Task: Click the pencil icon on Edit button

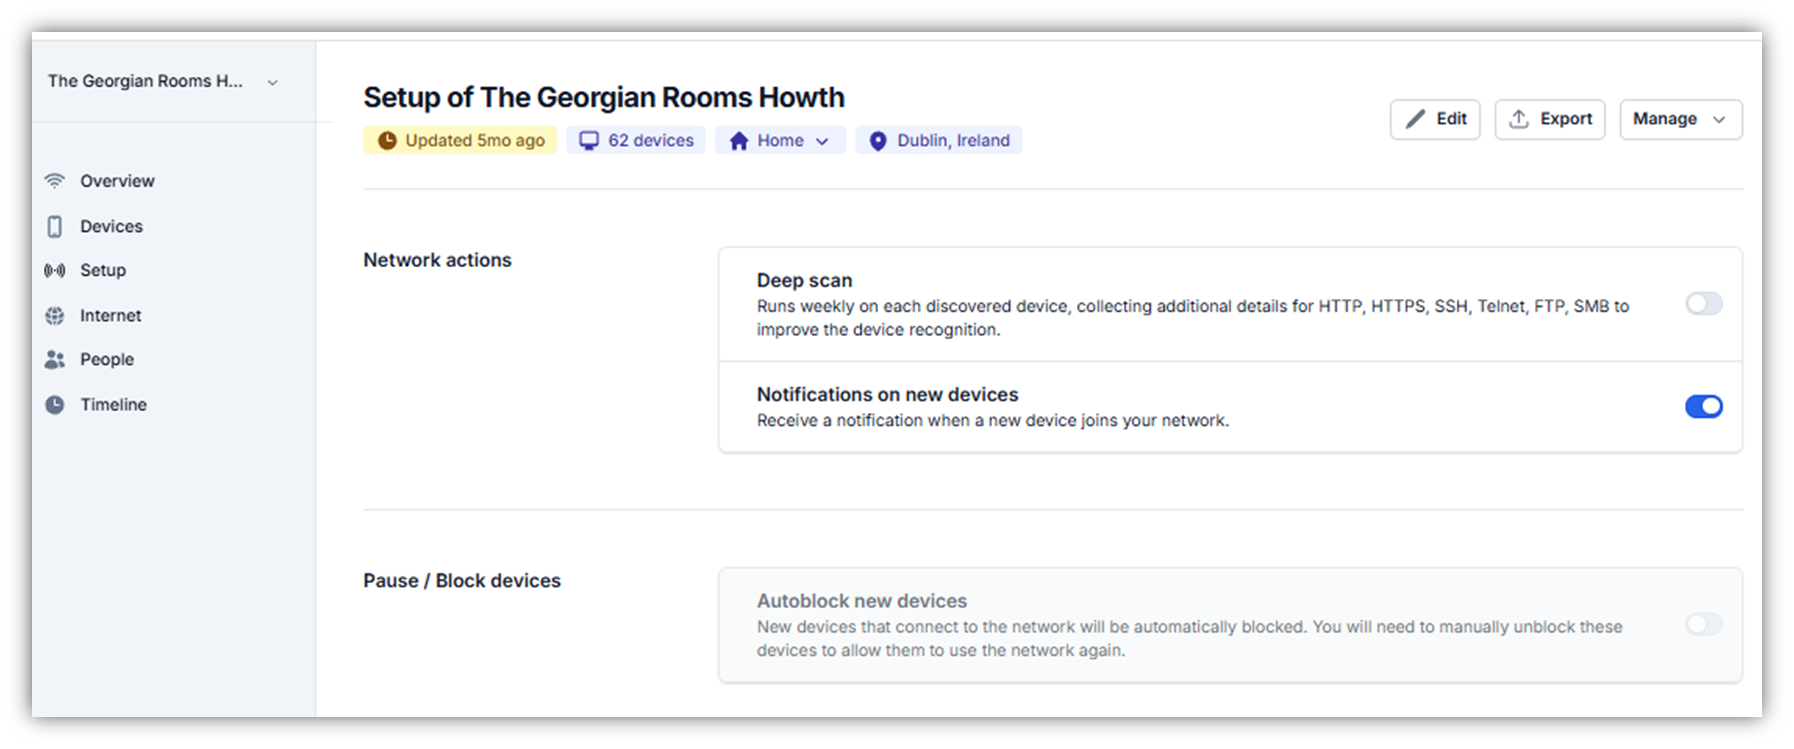Action: (x=1415, y=119)
